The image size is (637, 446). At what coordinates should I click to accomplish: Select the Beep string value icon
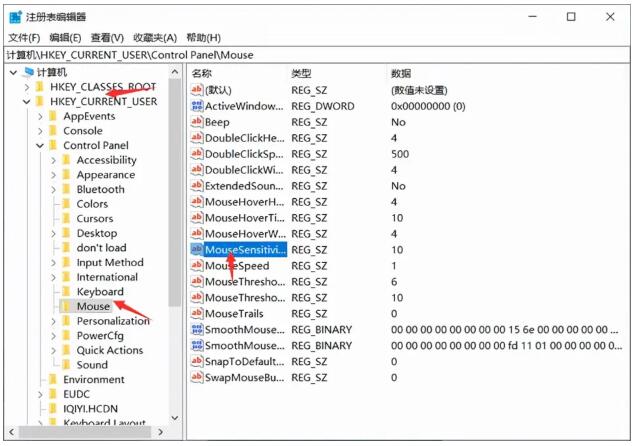click(x=197, y=122)
